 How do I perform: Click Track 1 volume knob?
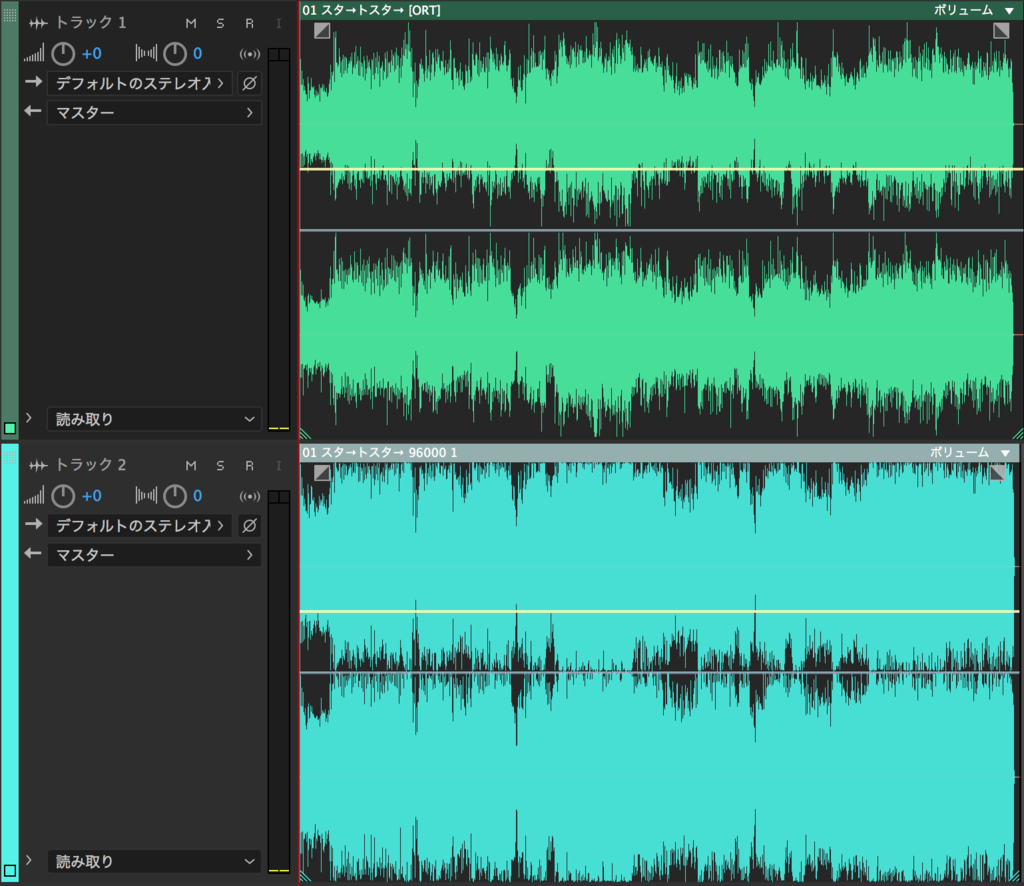[x=63, y=54]
